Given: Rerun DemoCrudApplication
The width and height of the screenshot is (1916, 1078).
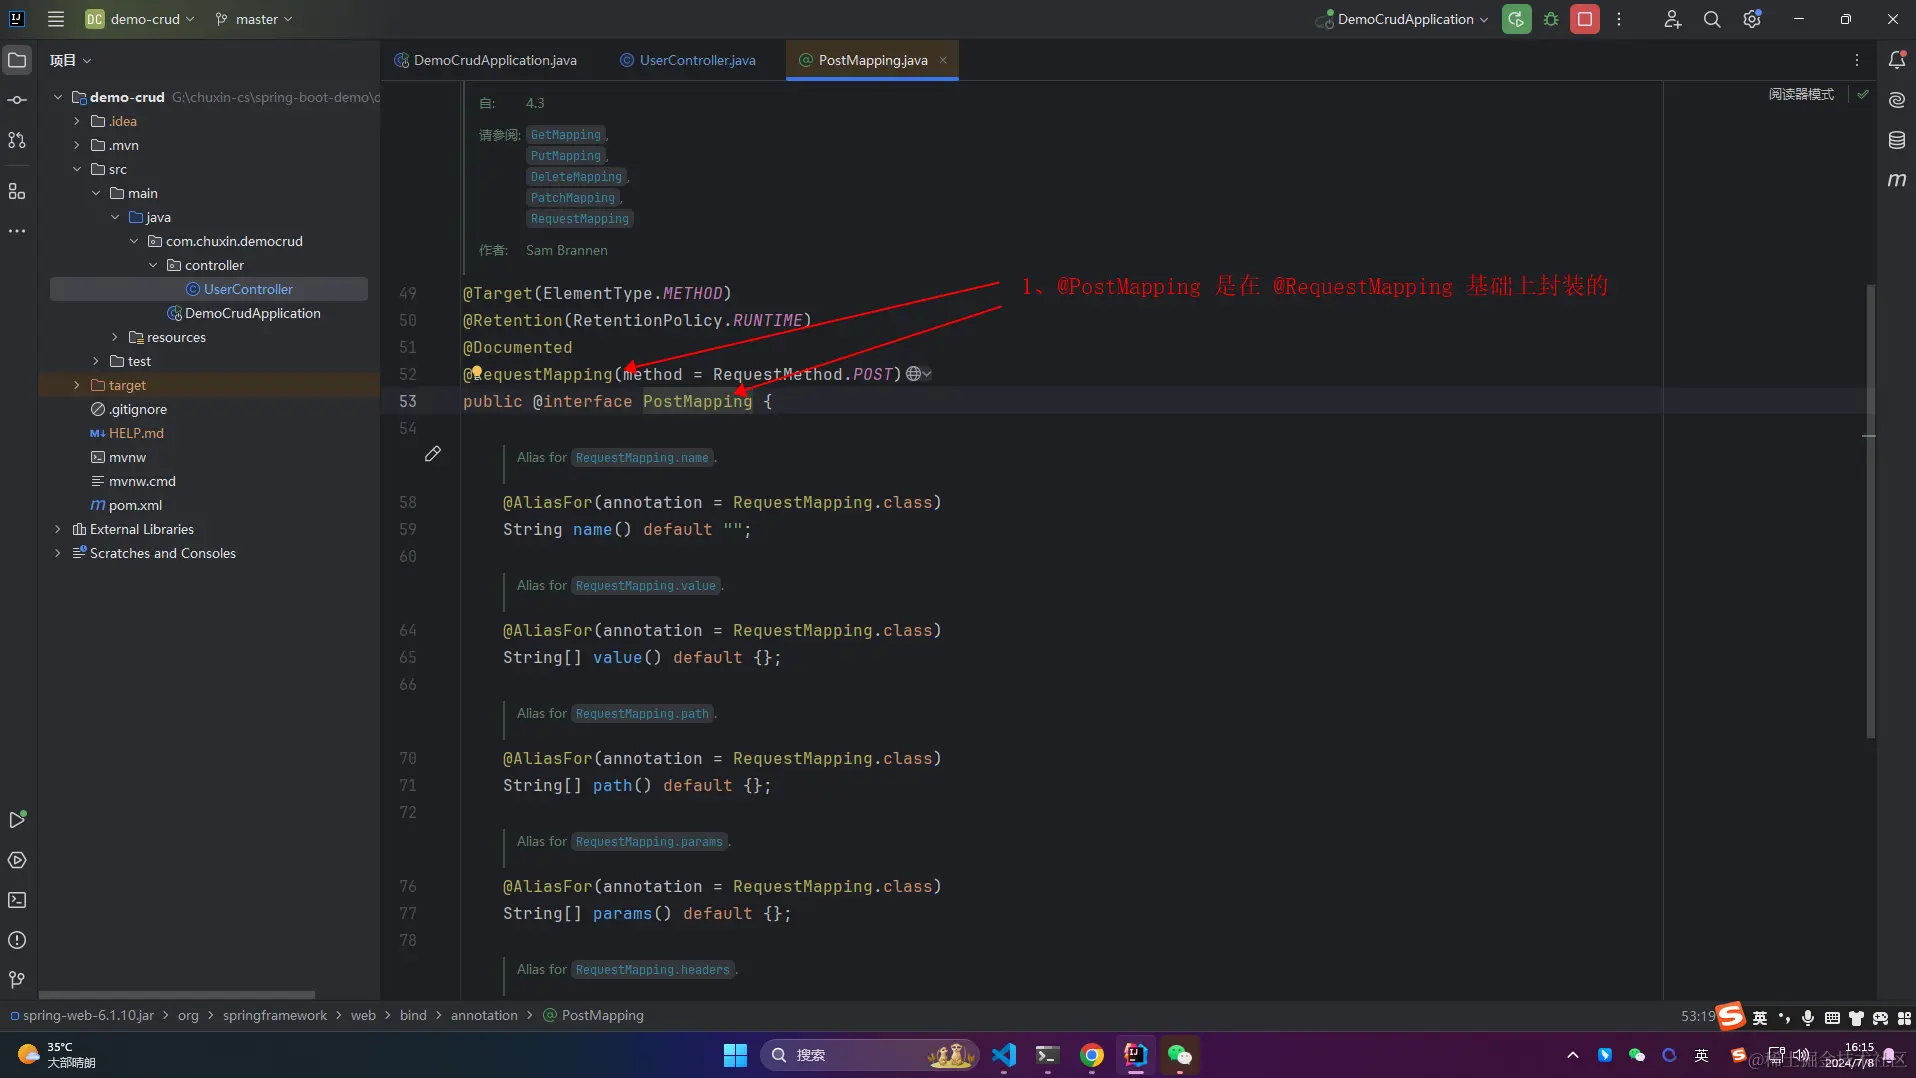Looking at the screenshot, I should (x=1516, y=19).
